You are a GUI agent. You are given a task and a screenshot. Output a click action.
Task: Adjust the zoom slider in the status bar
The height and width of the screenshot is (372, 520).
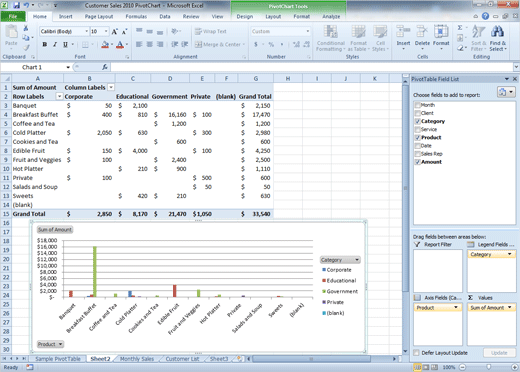(488, 367)
